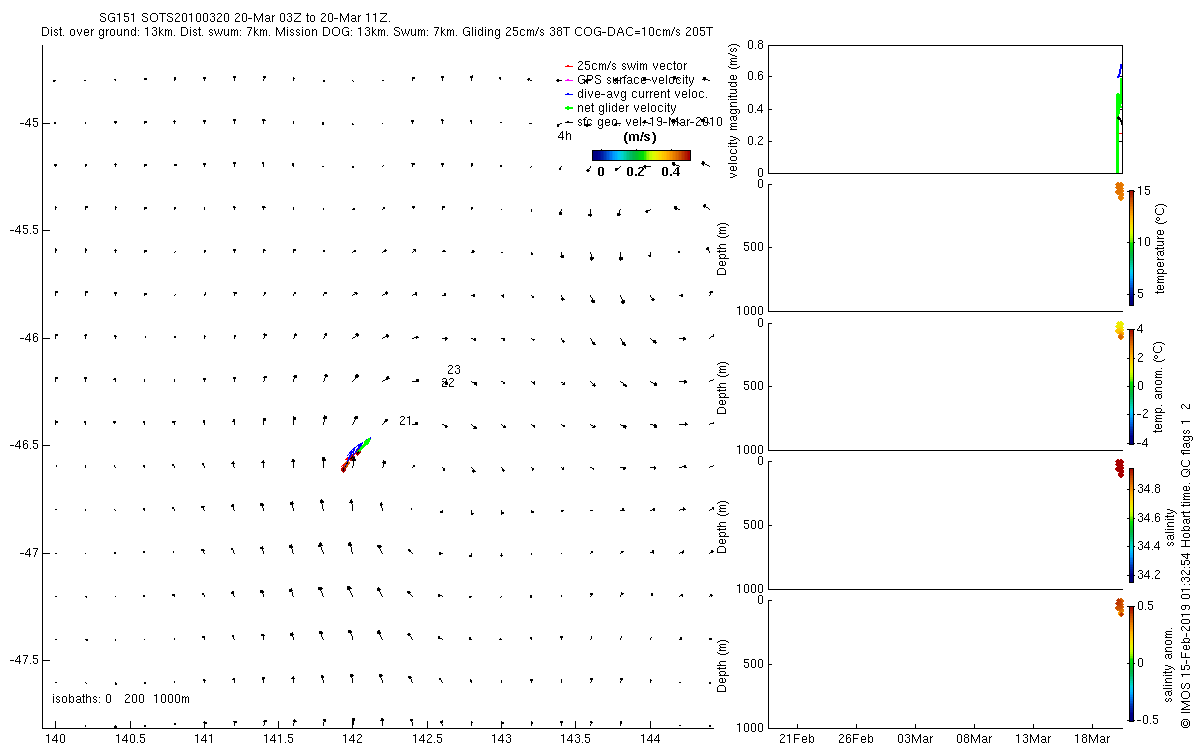1200x750 pixels.
Task: Click 'Depth (m)' label of the bottom salinity anomaly panel
Action: click(x=723, y=664)
